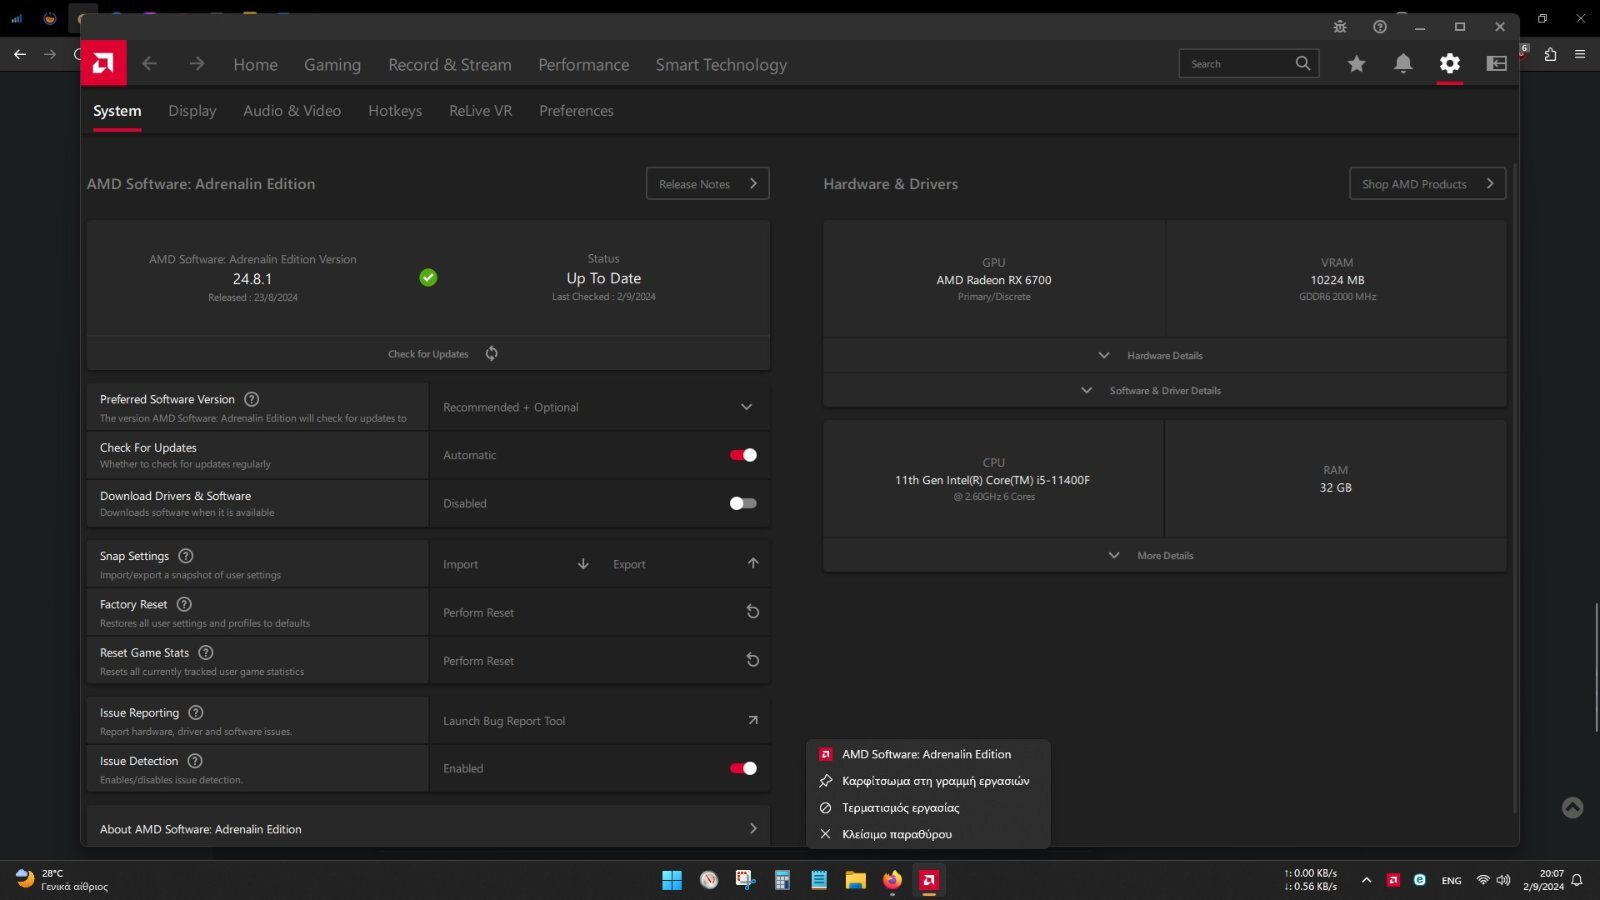Switch to Display tab
The image size is (1600, 900).
point(192,111)
